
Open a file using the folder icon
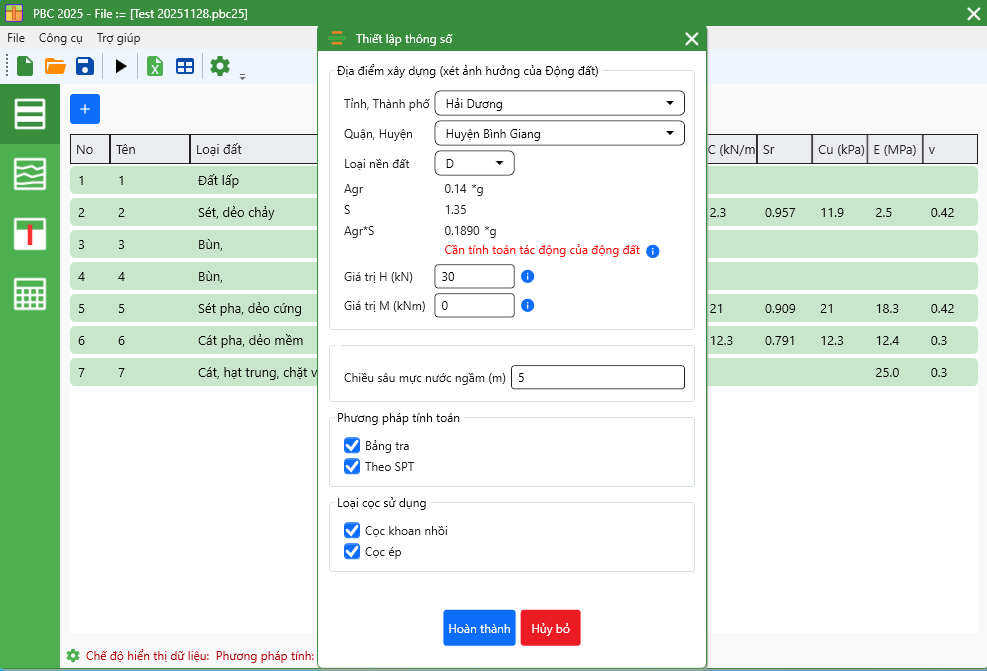(x=55, y=67)
